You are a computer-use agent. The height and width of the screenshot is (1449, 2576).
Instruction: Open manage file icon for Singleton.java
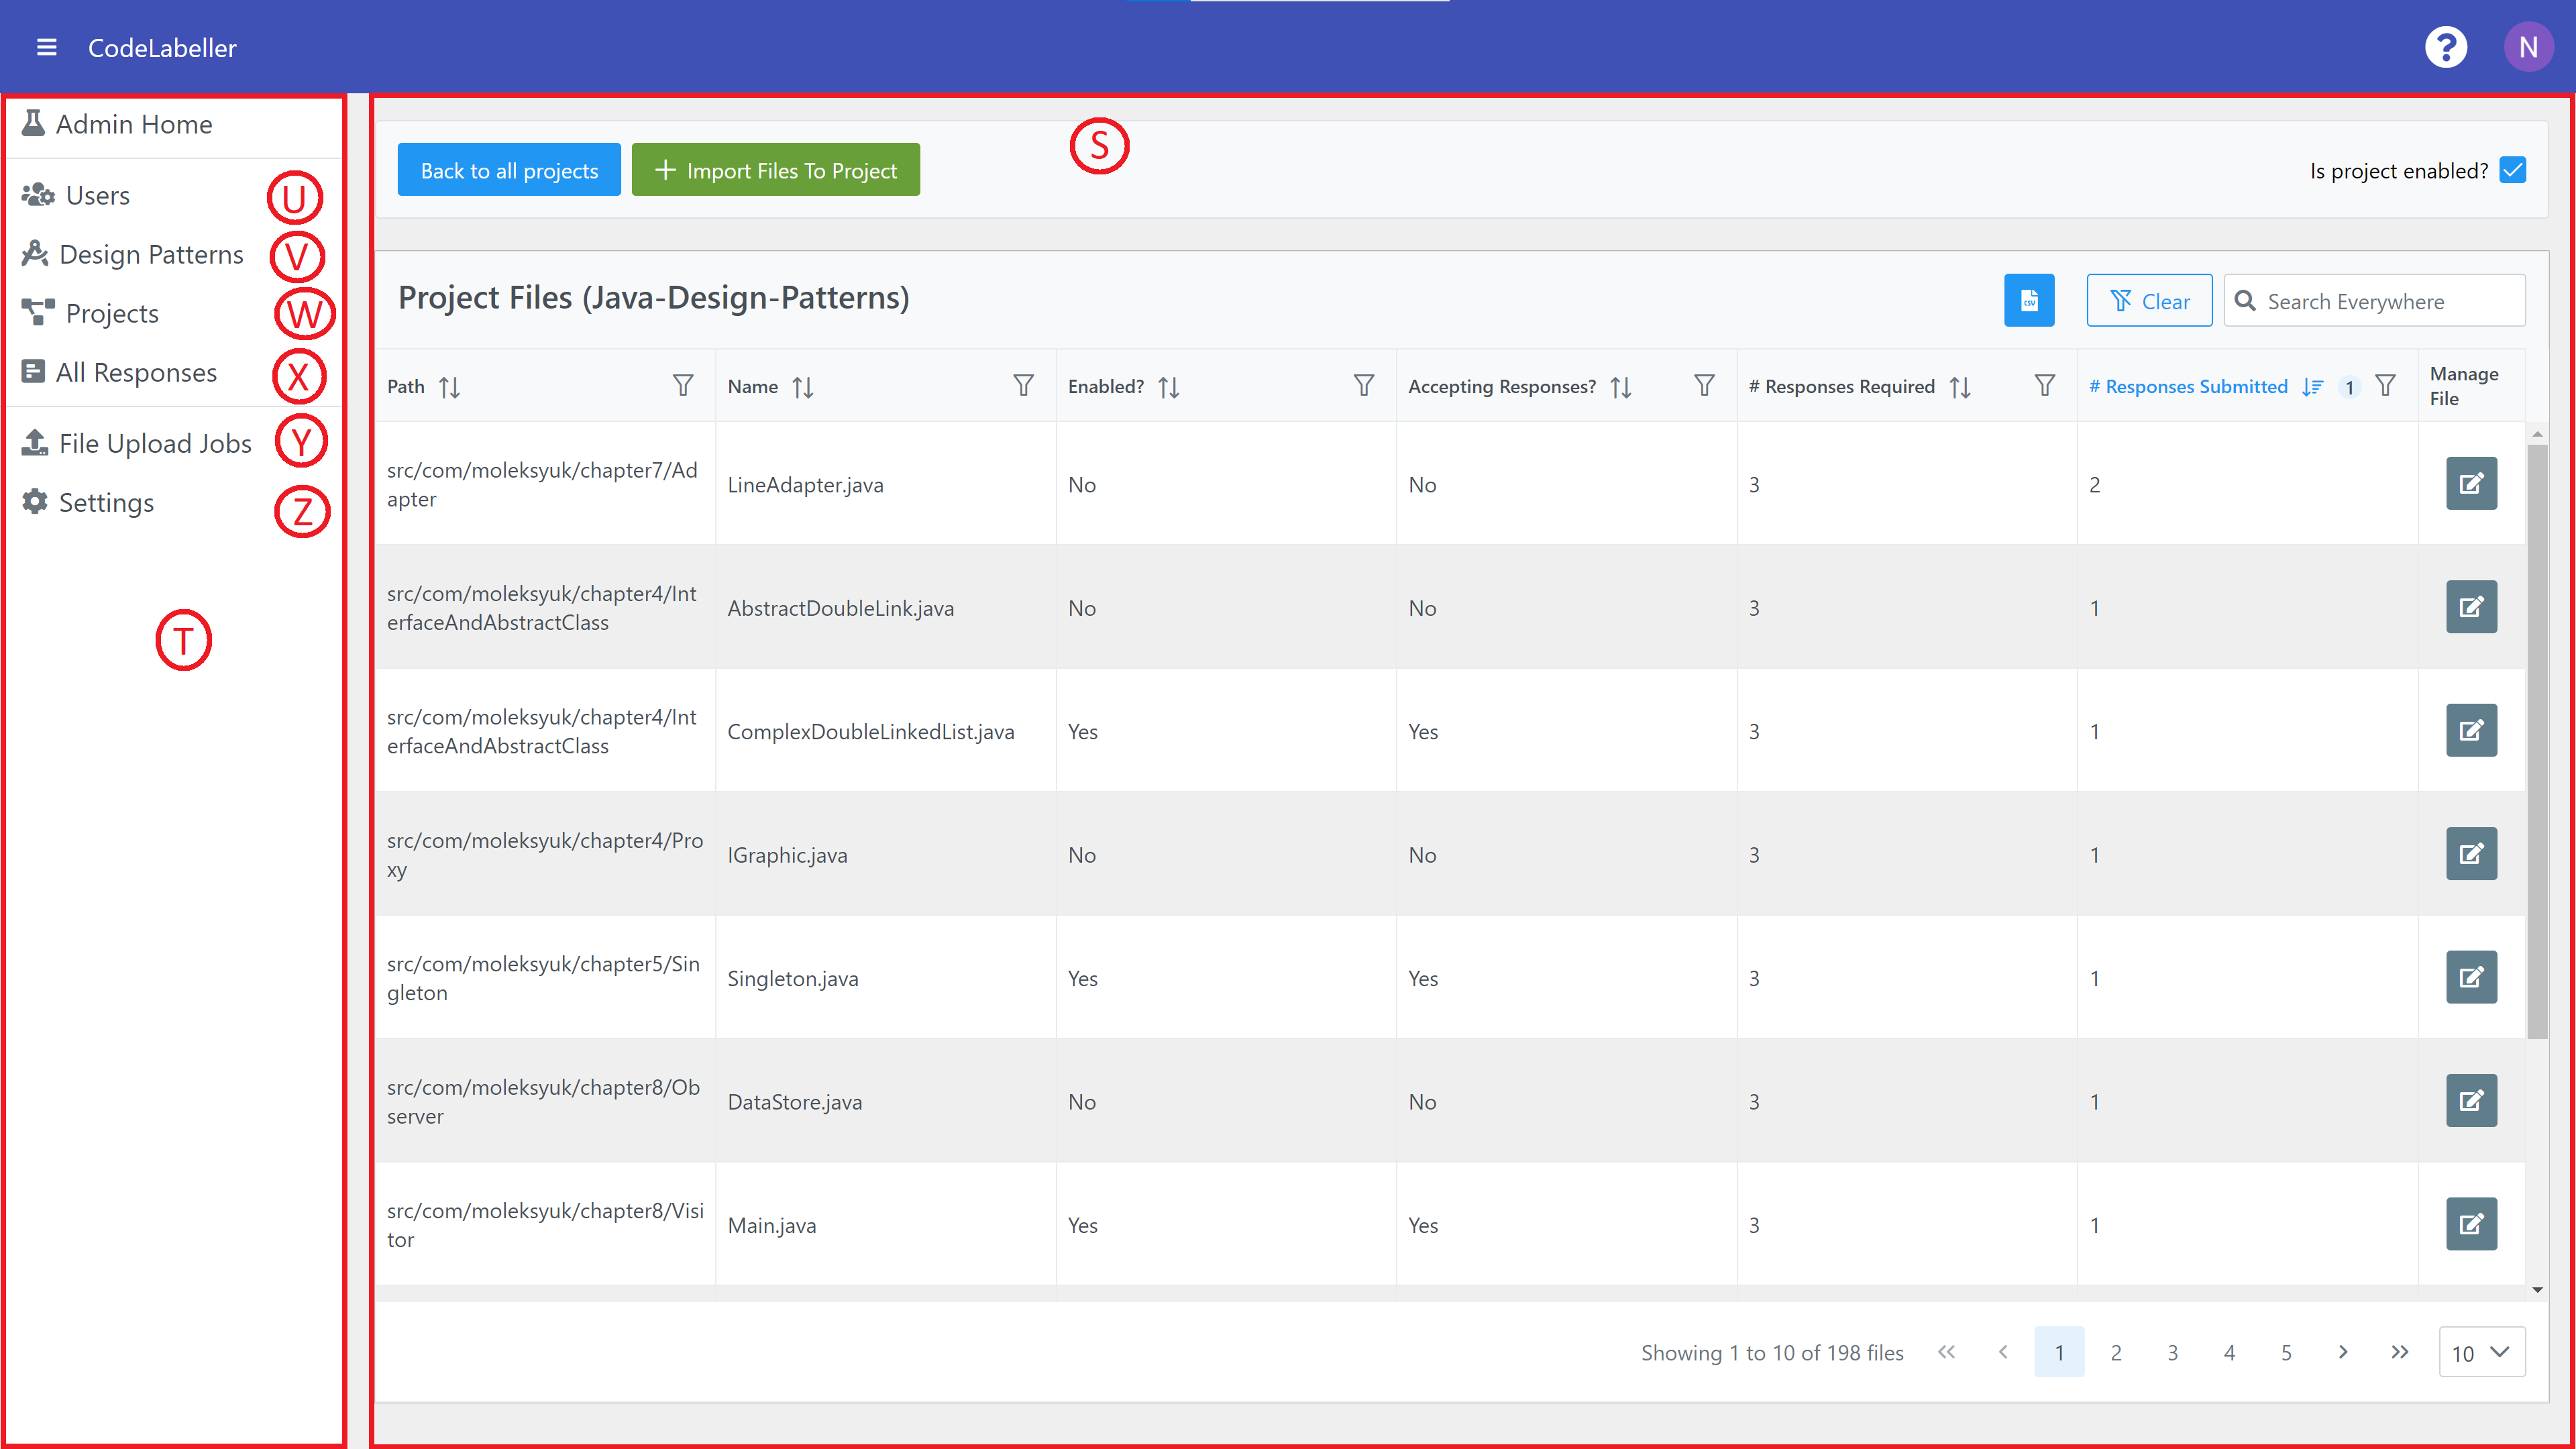tap(2470, 977)
